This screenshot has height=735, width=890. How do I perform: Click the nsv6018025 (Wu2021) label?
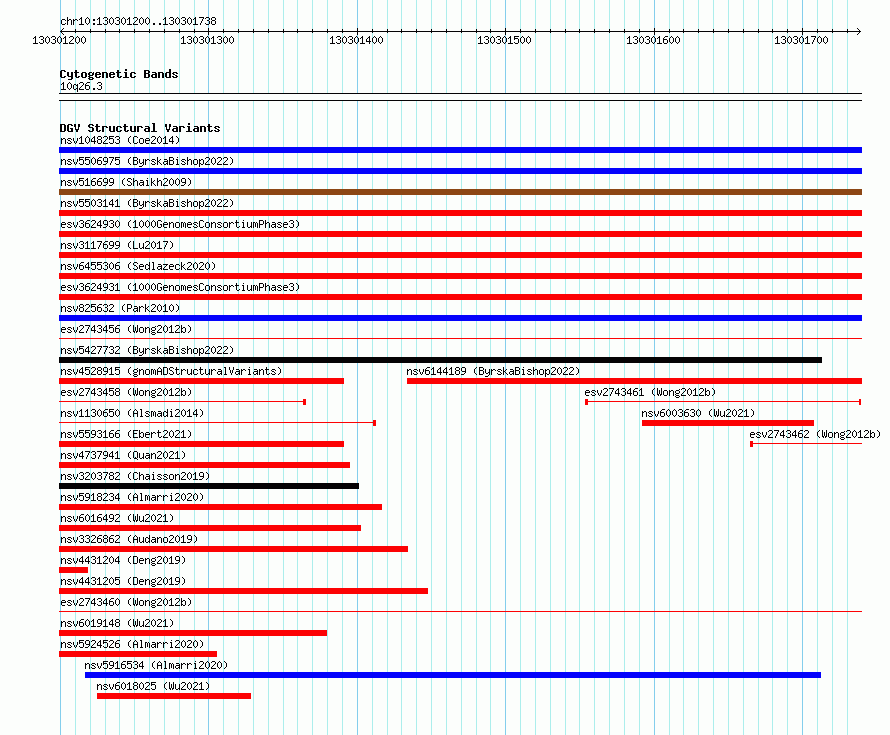click(153, 686)
